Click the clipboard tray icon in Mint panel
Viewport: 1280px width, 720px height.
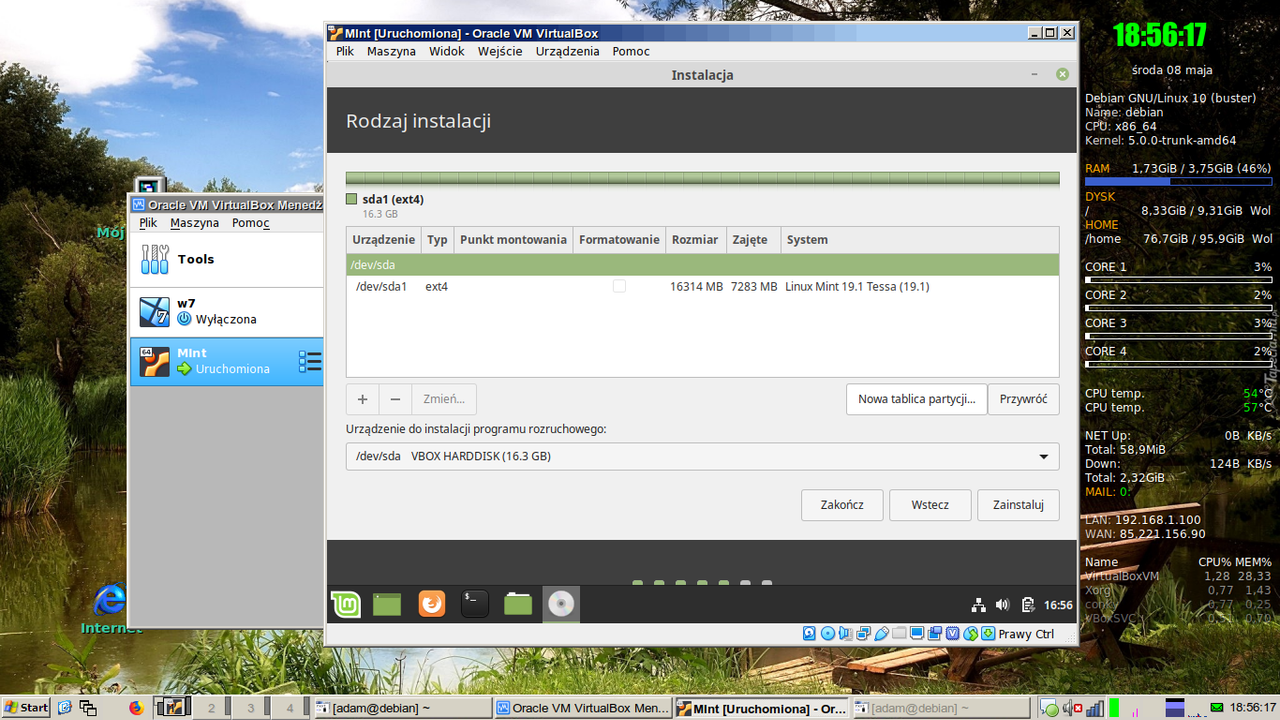click(1028, 605)
